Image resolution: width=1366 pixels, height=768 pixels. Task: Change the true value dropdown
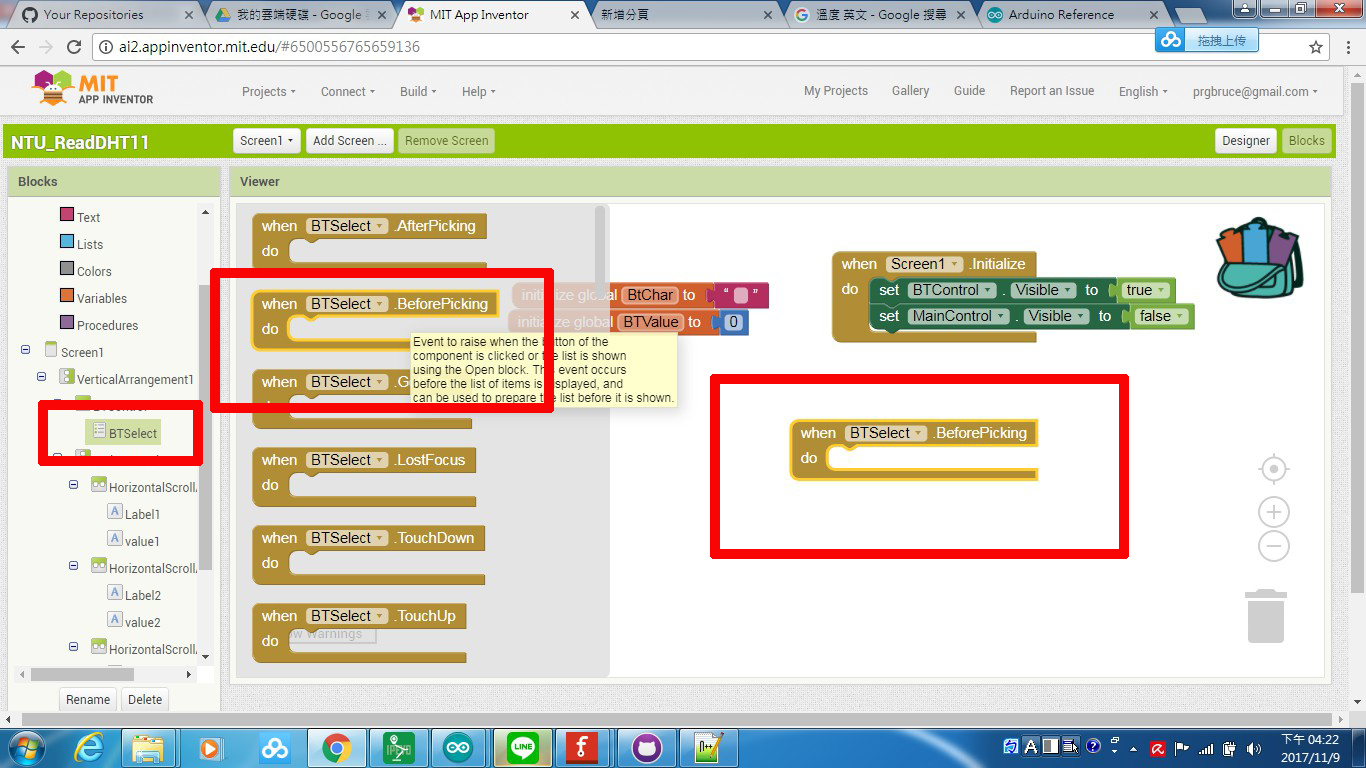[x=1146, y=290]
